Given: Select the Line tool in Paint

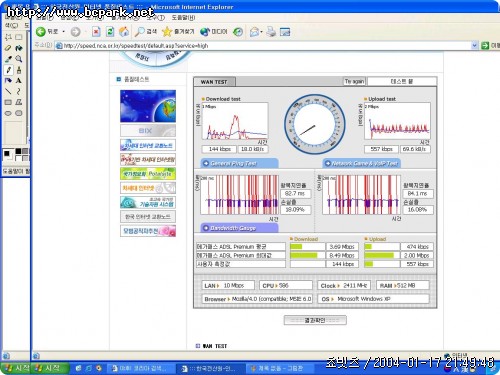Looking at the screenshot, I should (x=8, y=91).
